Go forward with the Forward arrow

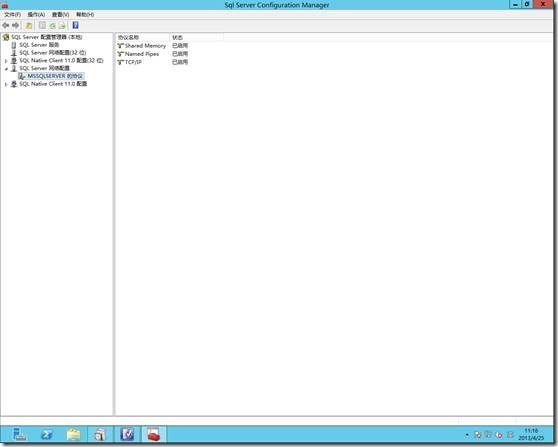[x=15, y=25]
